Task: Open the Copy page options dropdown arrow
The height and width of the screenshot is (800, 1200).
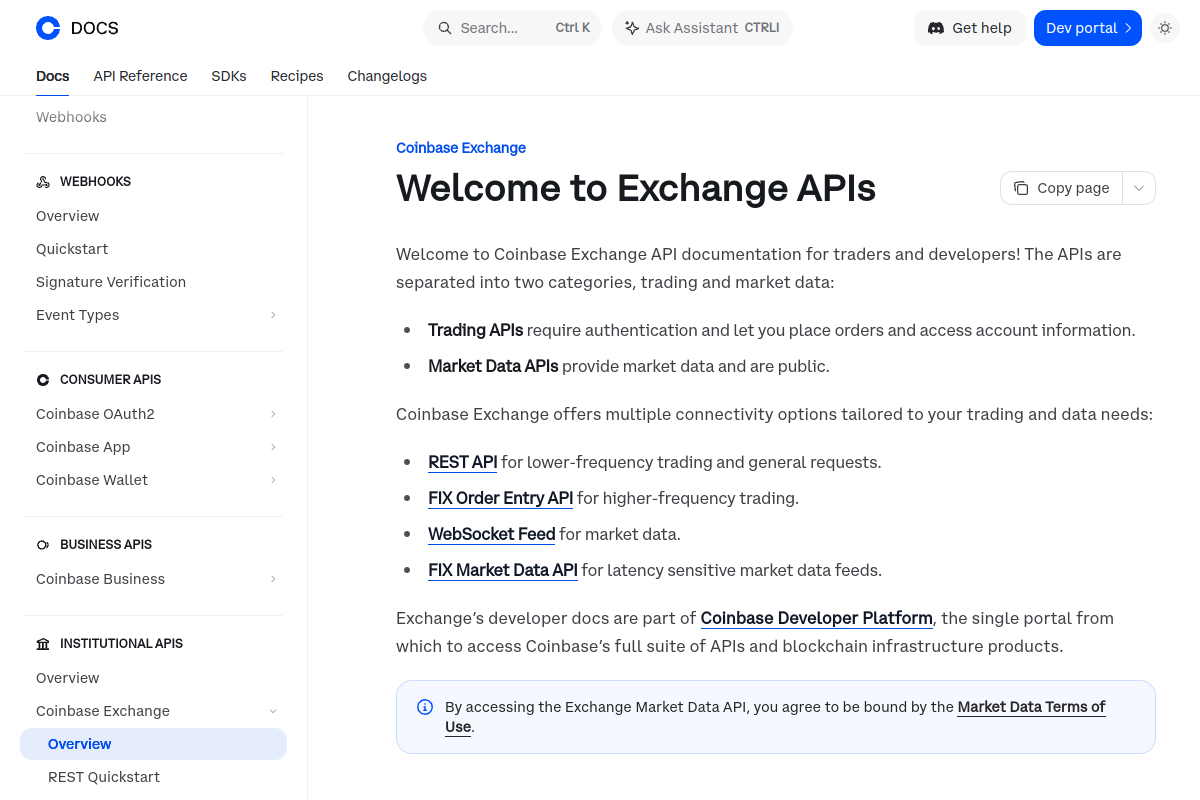Action: pos(1139,188)
